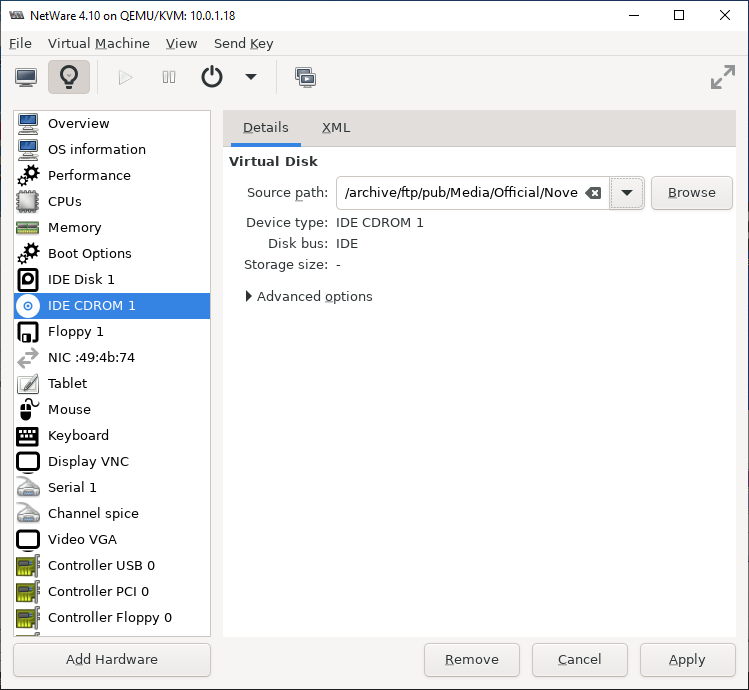Image resolution: width=749 pixels, height=690 pixels.
Task: Open the Send Key menu
Action: (244, 43)
